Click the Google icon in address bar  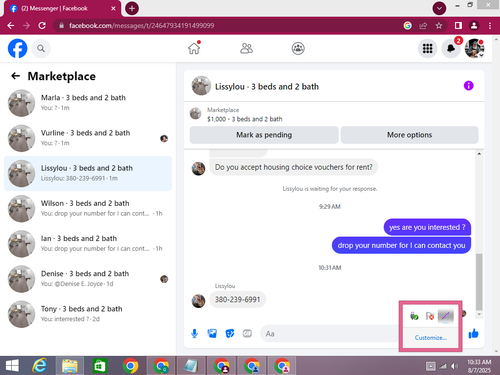point(407,26)
